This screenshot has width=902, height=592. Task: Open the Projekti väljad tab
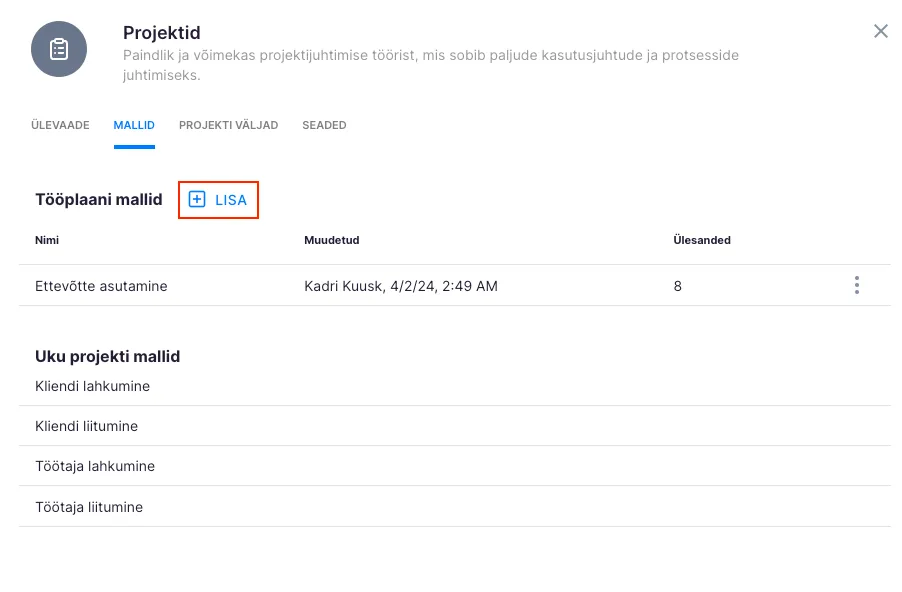pos(228,126)
